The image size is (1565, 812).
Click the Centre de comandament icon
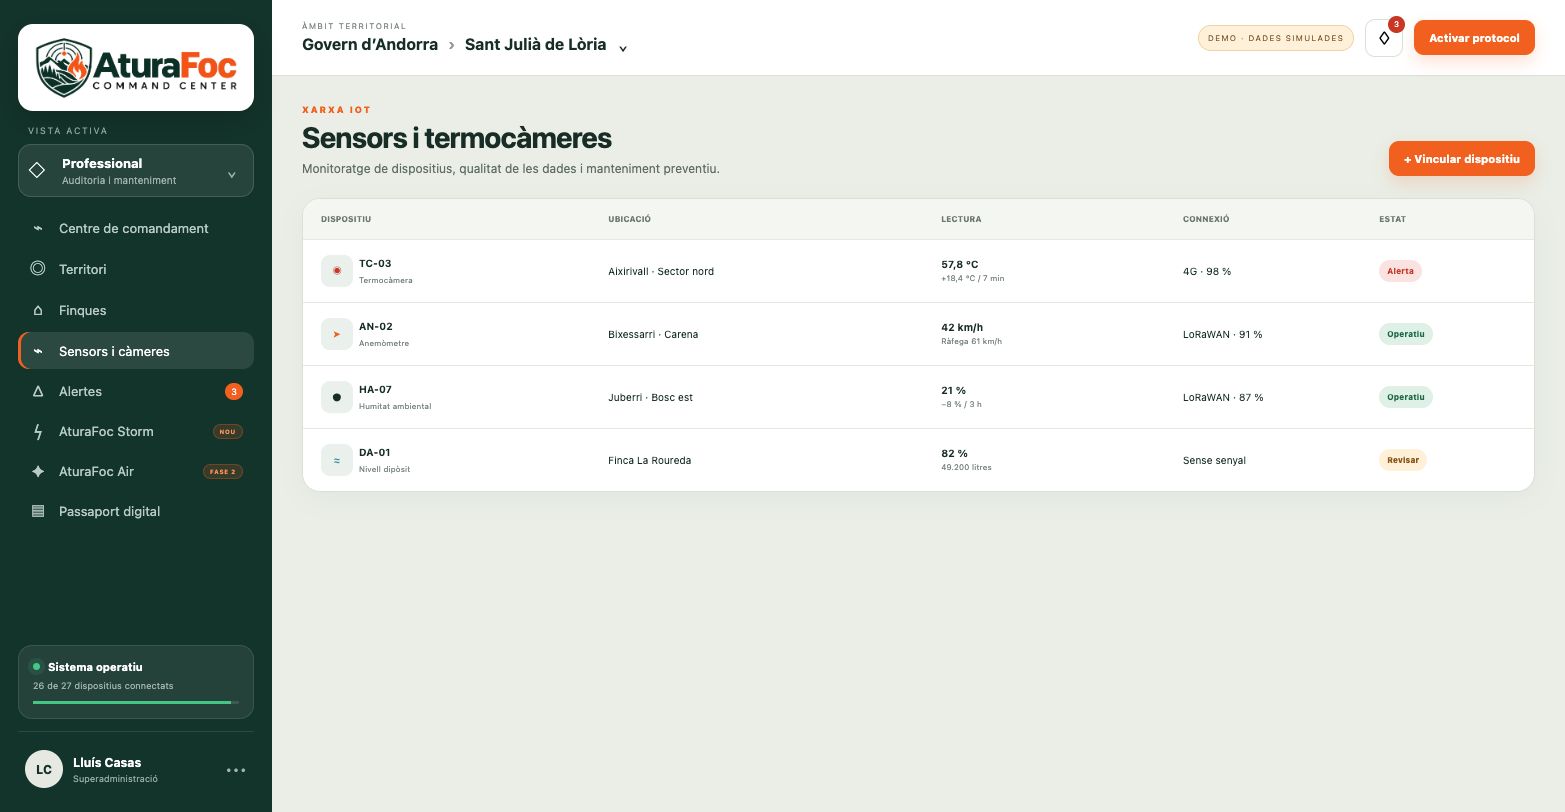click(38, 228)
